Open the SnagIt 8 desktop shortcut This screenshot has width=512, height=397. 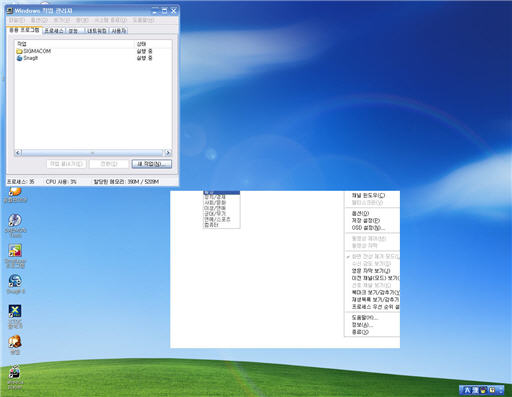pyautogui.click(x=15, y=284)
